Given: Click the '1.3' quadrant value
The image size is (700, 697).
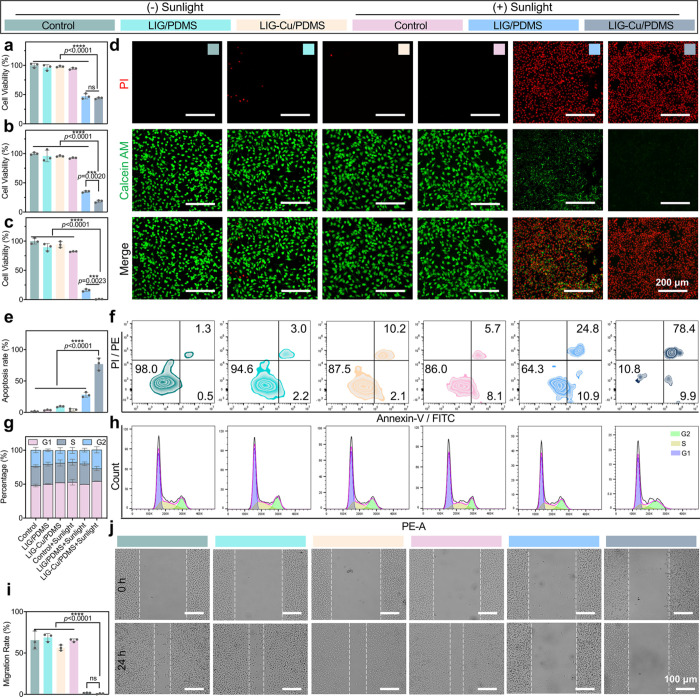Looking at the screenshot, I should click(203, 329).
